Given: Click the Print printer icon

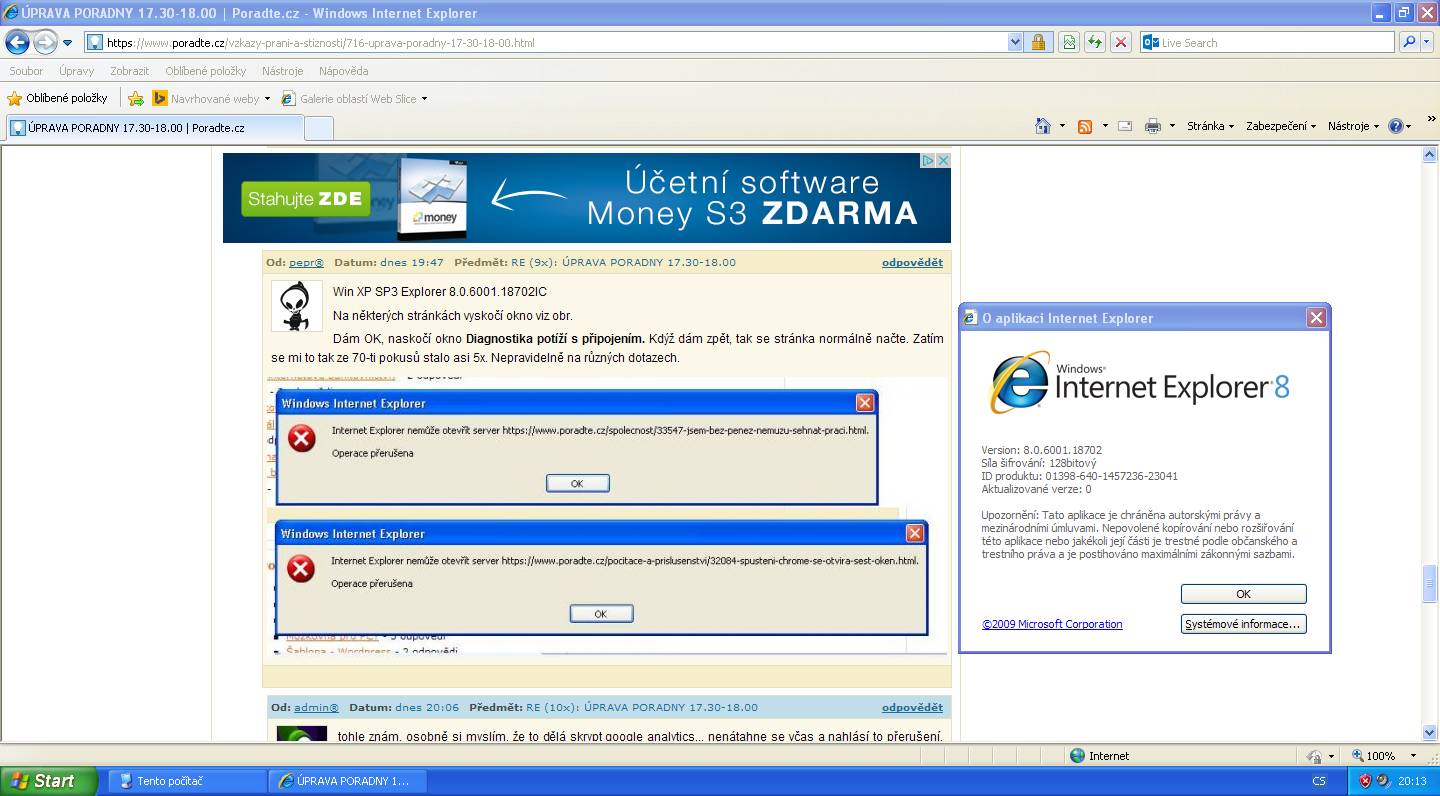Looking at the screenshot, I should point(1152,126).
